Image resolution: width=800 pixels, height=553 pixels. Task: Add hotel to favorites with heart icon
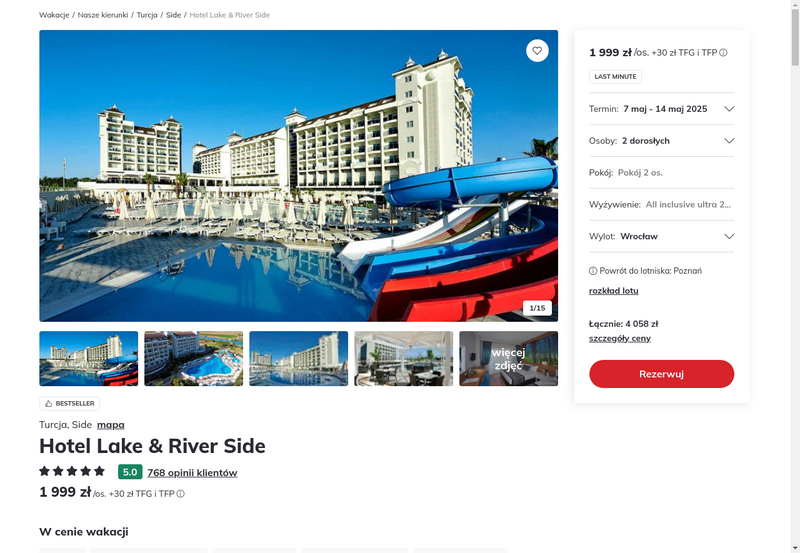[537, 51]
